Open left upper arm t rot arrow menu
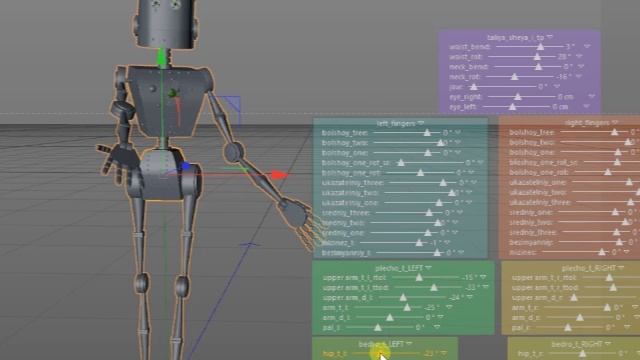Viewport: 640px width, 360px height. point(483,278)
